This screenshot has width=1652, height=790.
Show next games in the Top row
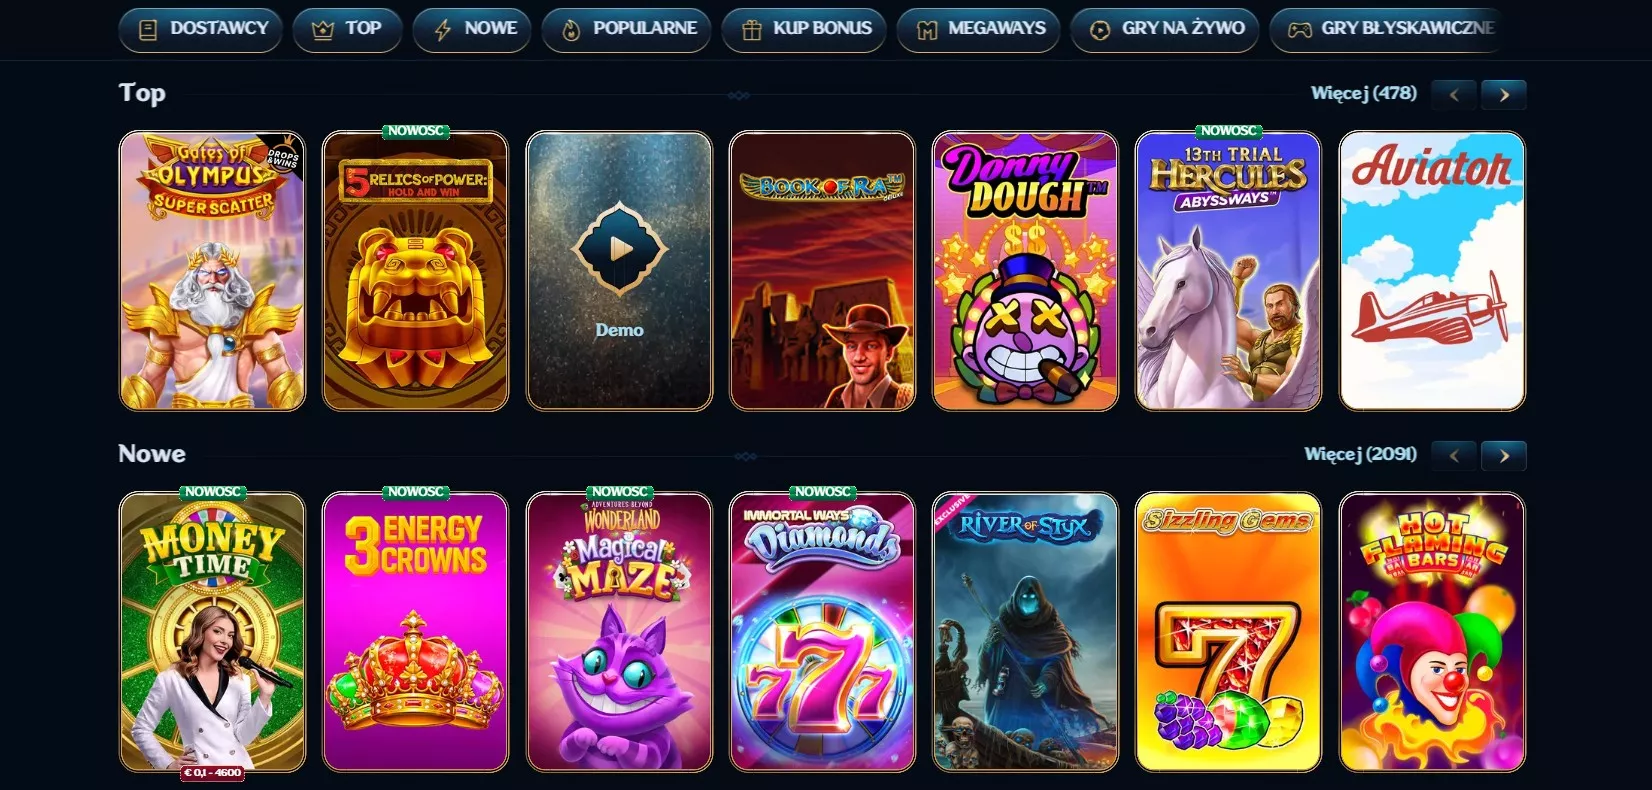[1503, 94]
